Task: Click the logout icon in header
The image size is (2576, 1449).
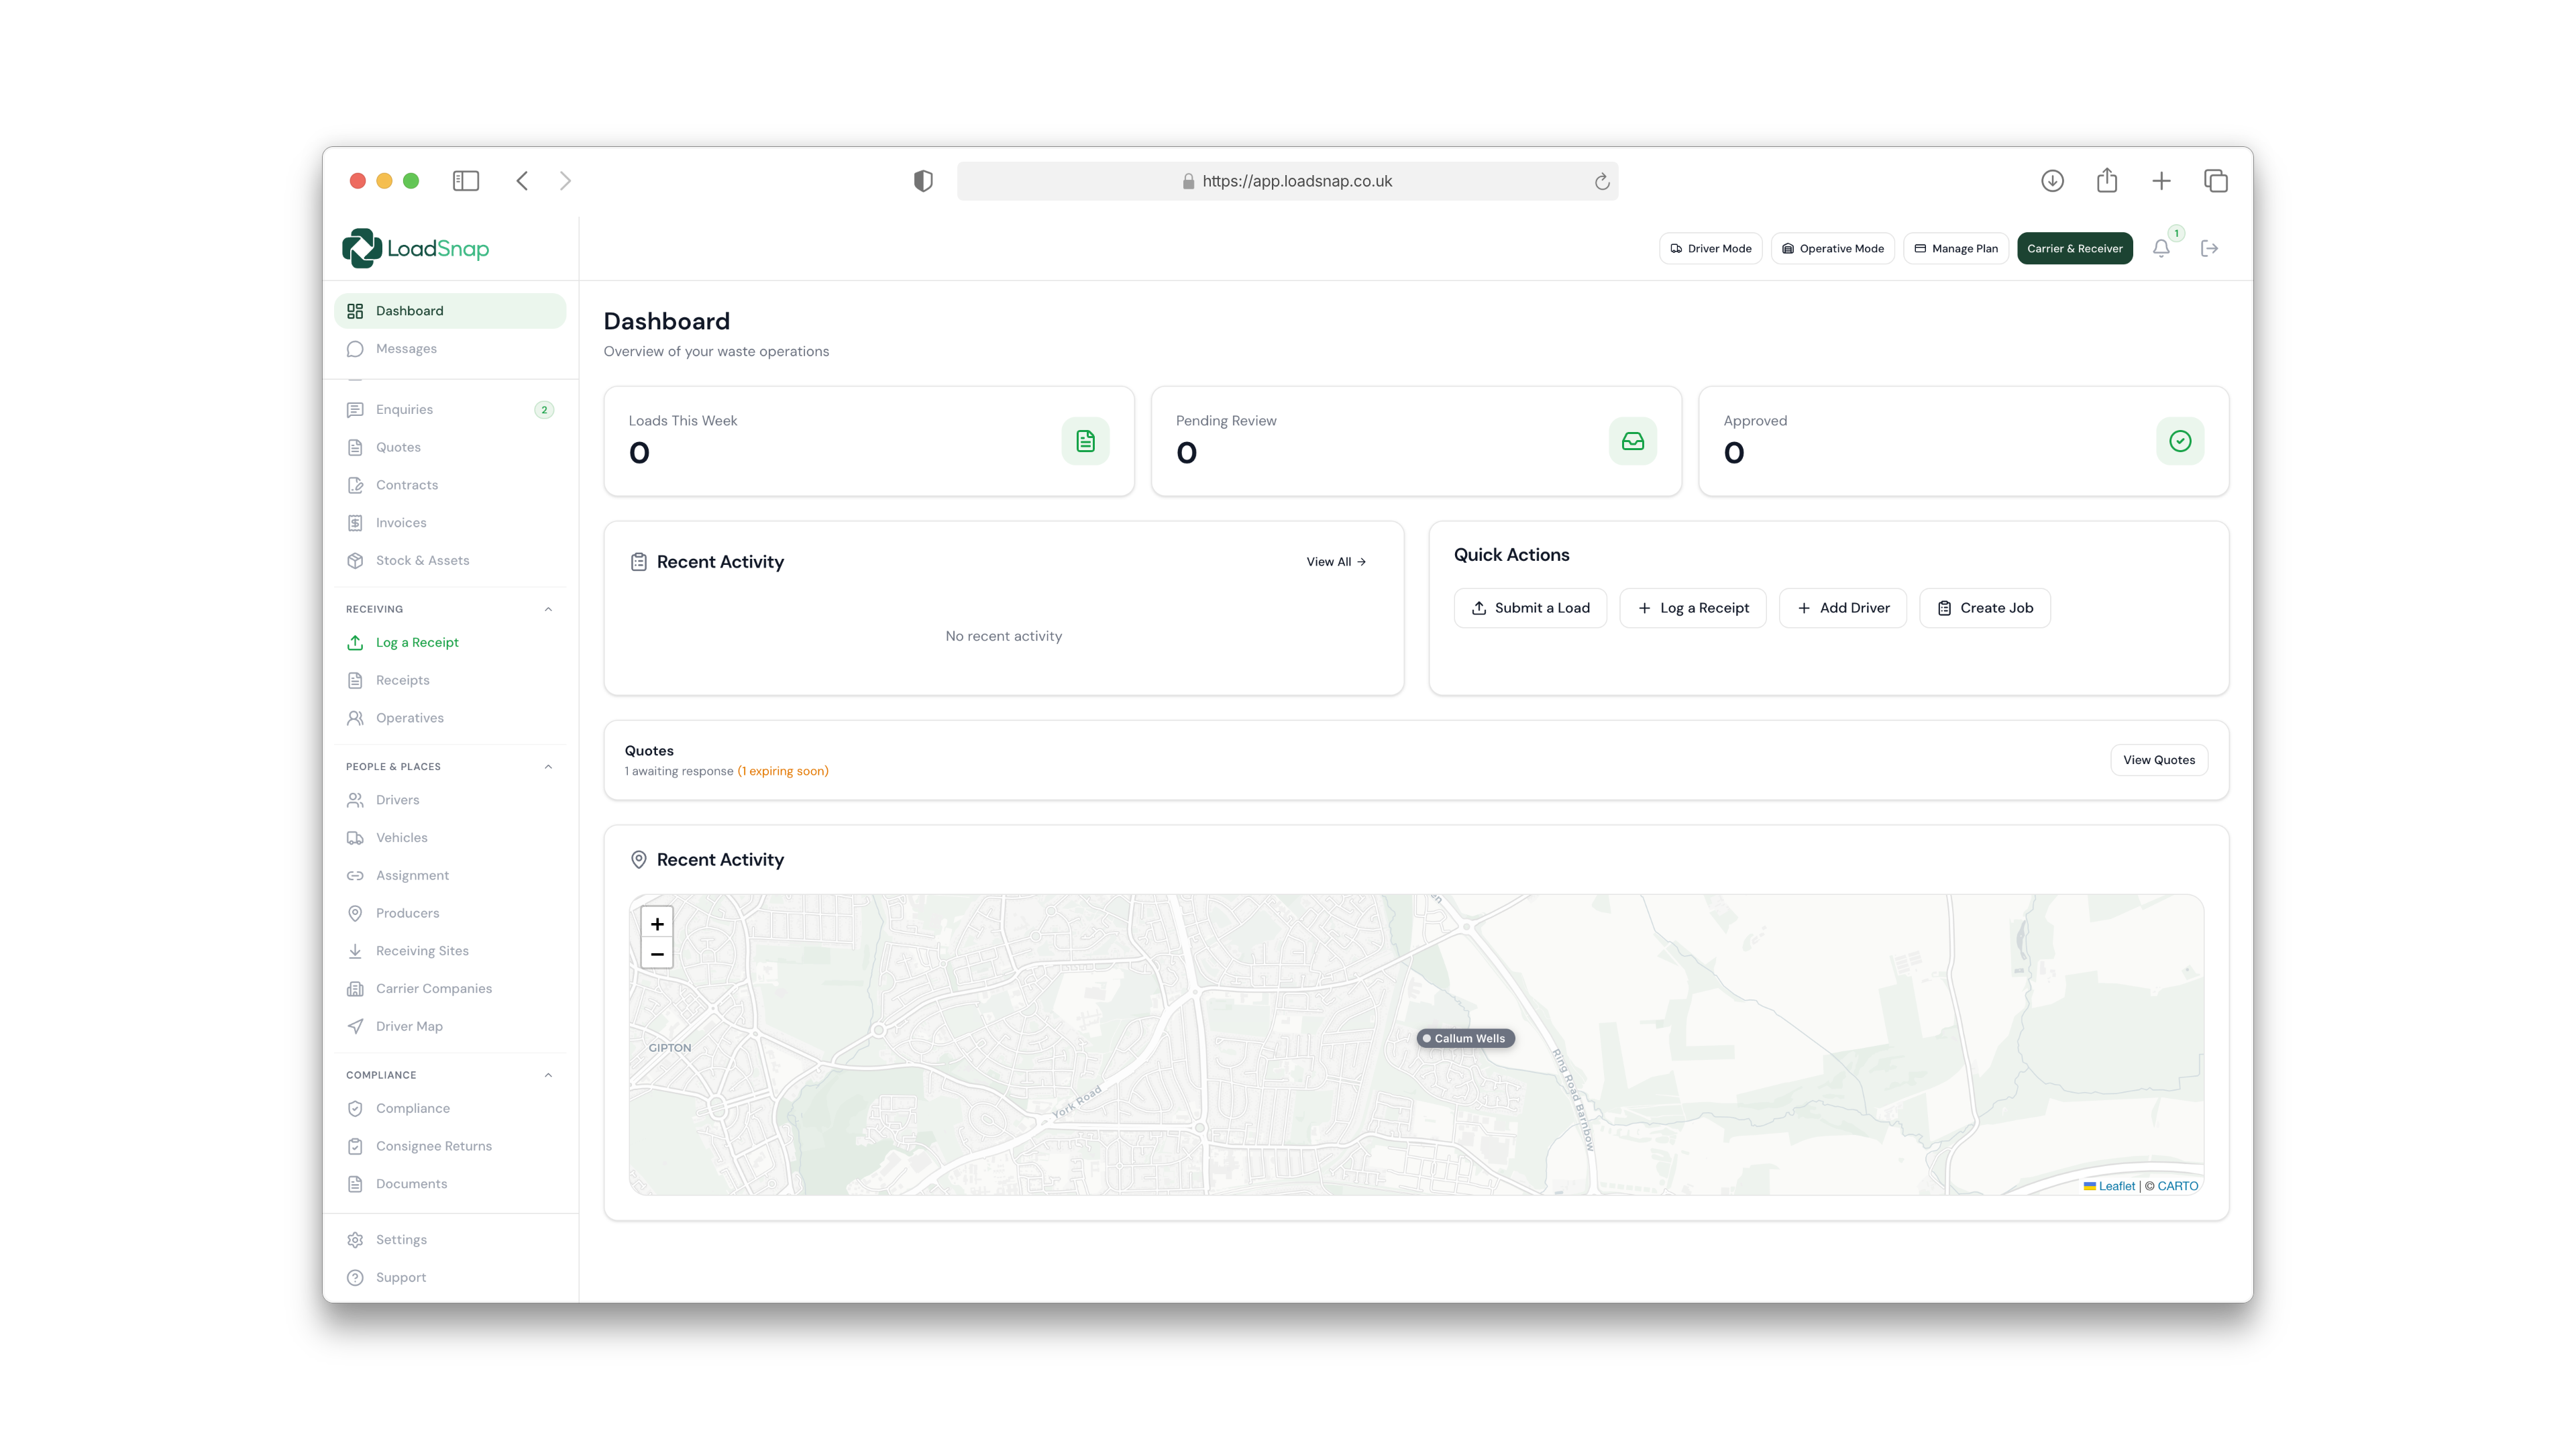Action: click(2209, 248)
